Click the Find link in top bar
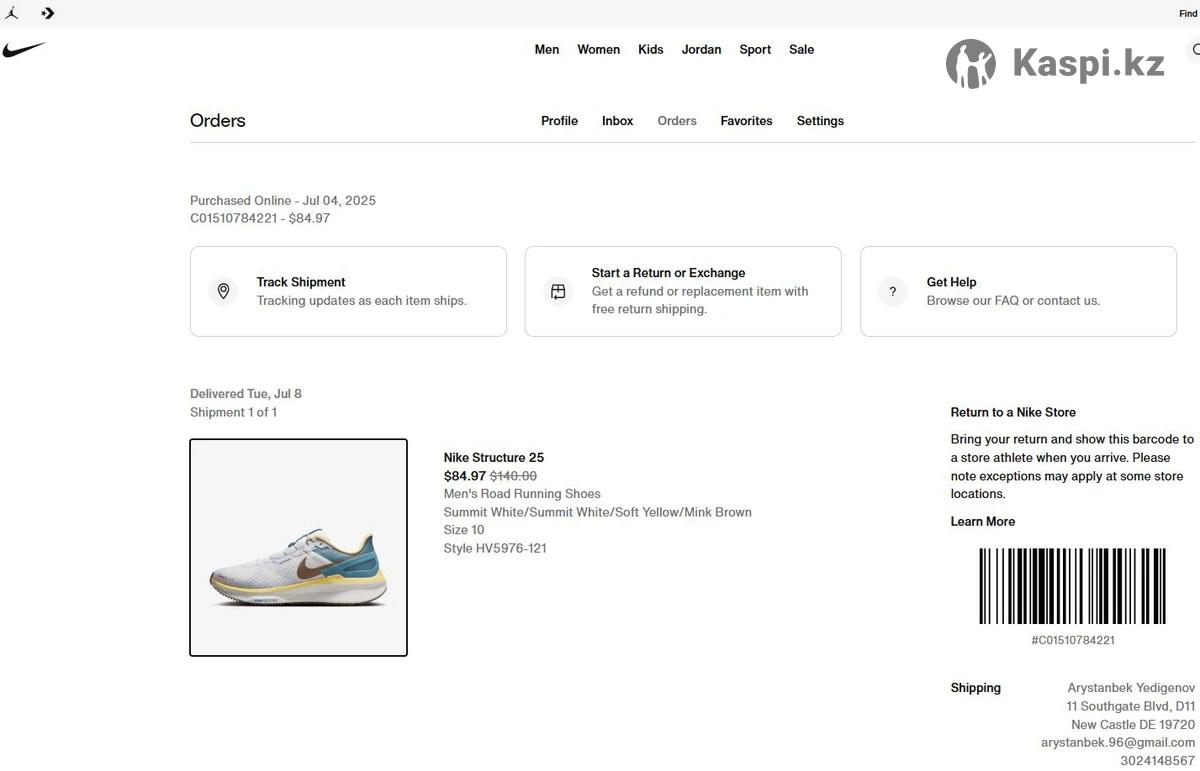 pyautogui.click(x=1188, y=14)
